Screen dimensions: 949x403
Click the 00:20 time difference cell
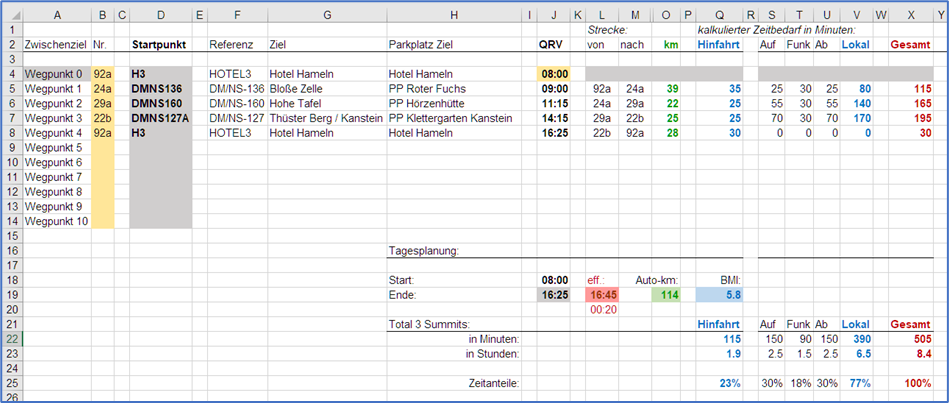coord(603,310)
